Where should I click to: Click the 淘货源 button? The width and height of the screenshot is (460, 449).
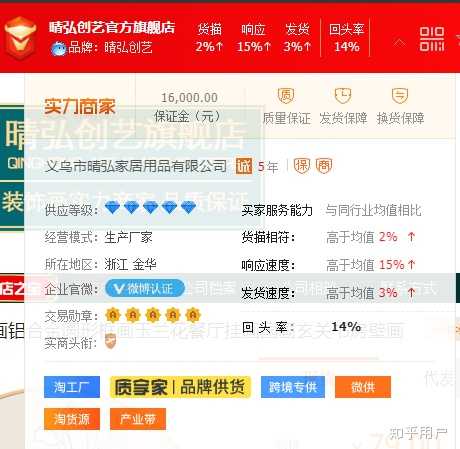click(x=72, y=419)
